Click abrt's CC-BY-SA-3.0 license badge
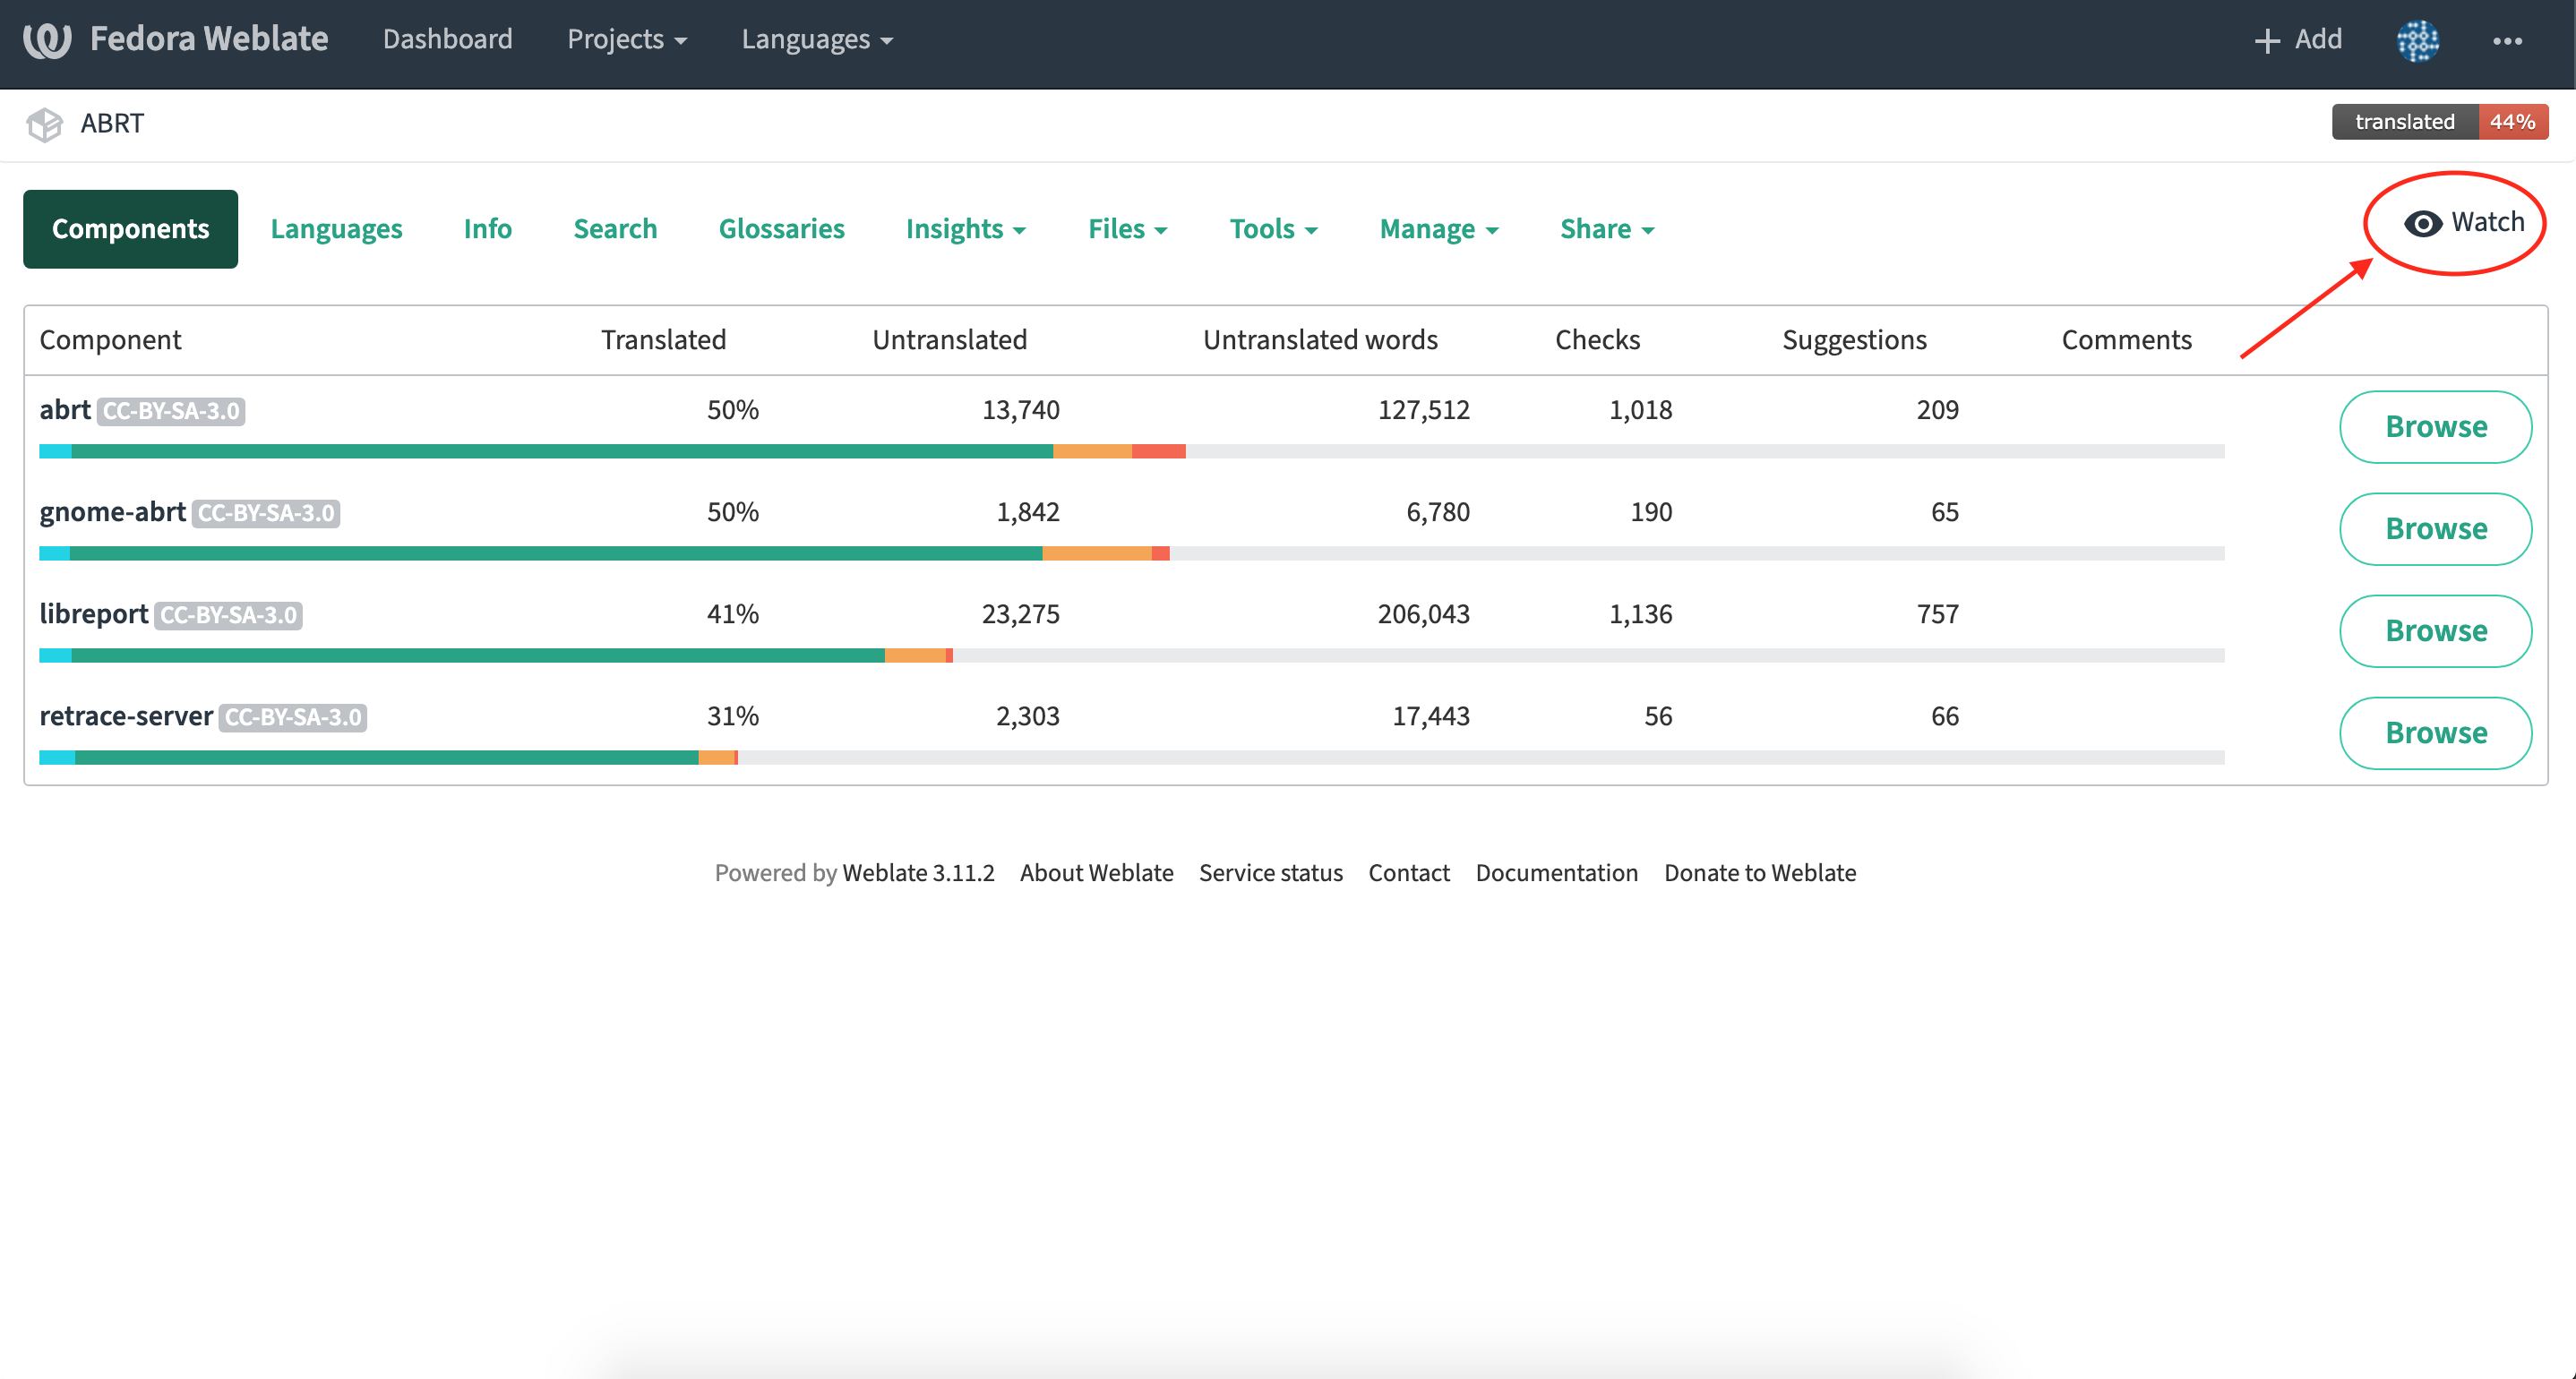This screenshot has width=2576, height=1379. tap(171, 411)
